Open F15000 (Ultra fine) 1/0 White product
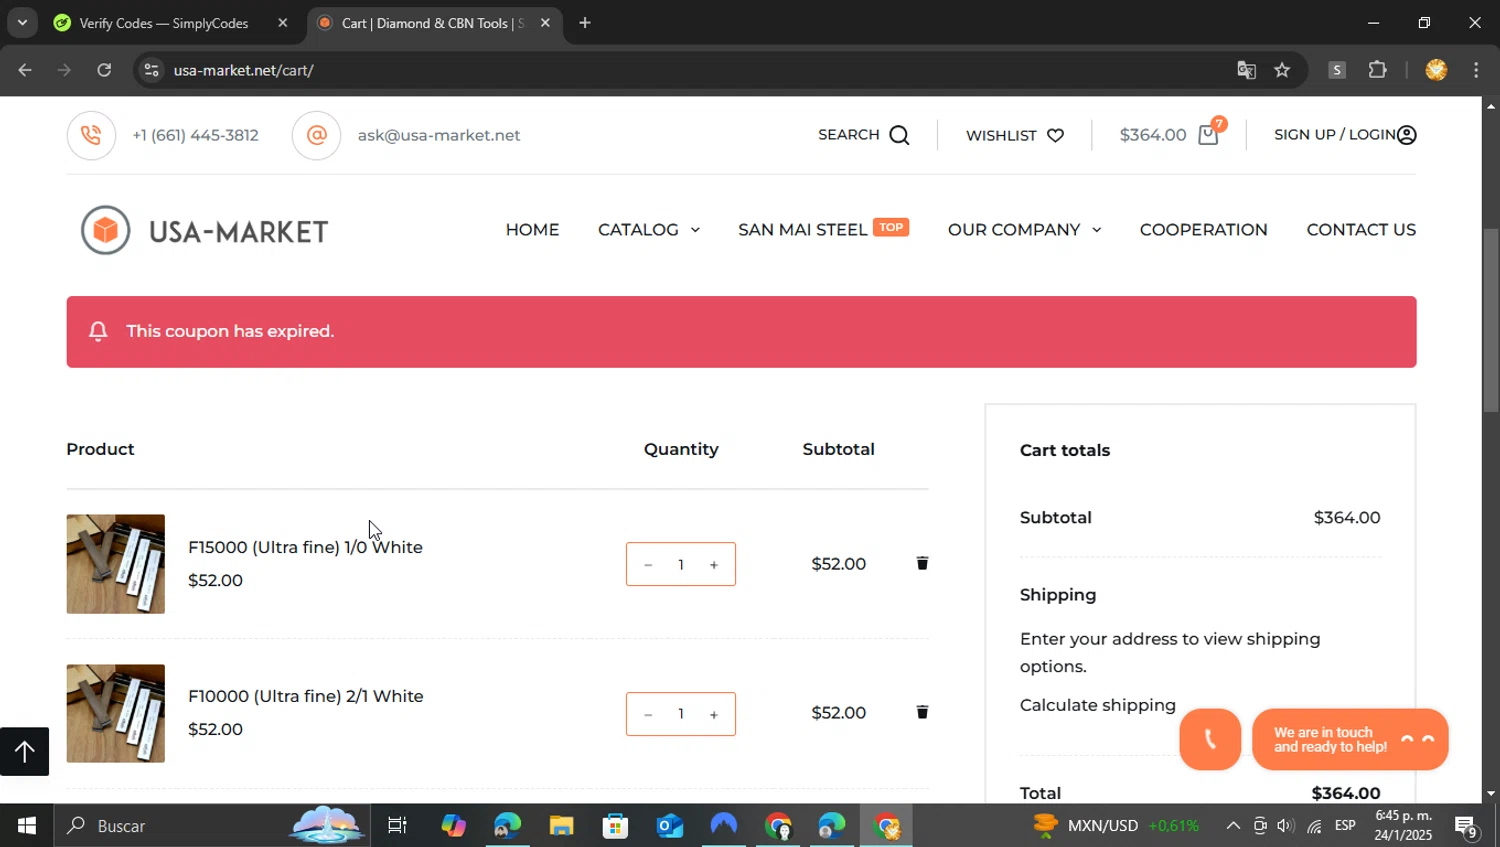Screen dimensions: 1500x847 305,547
